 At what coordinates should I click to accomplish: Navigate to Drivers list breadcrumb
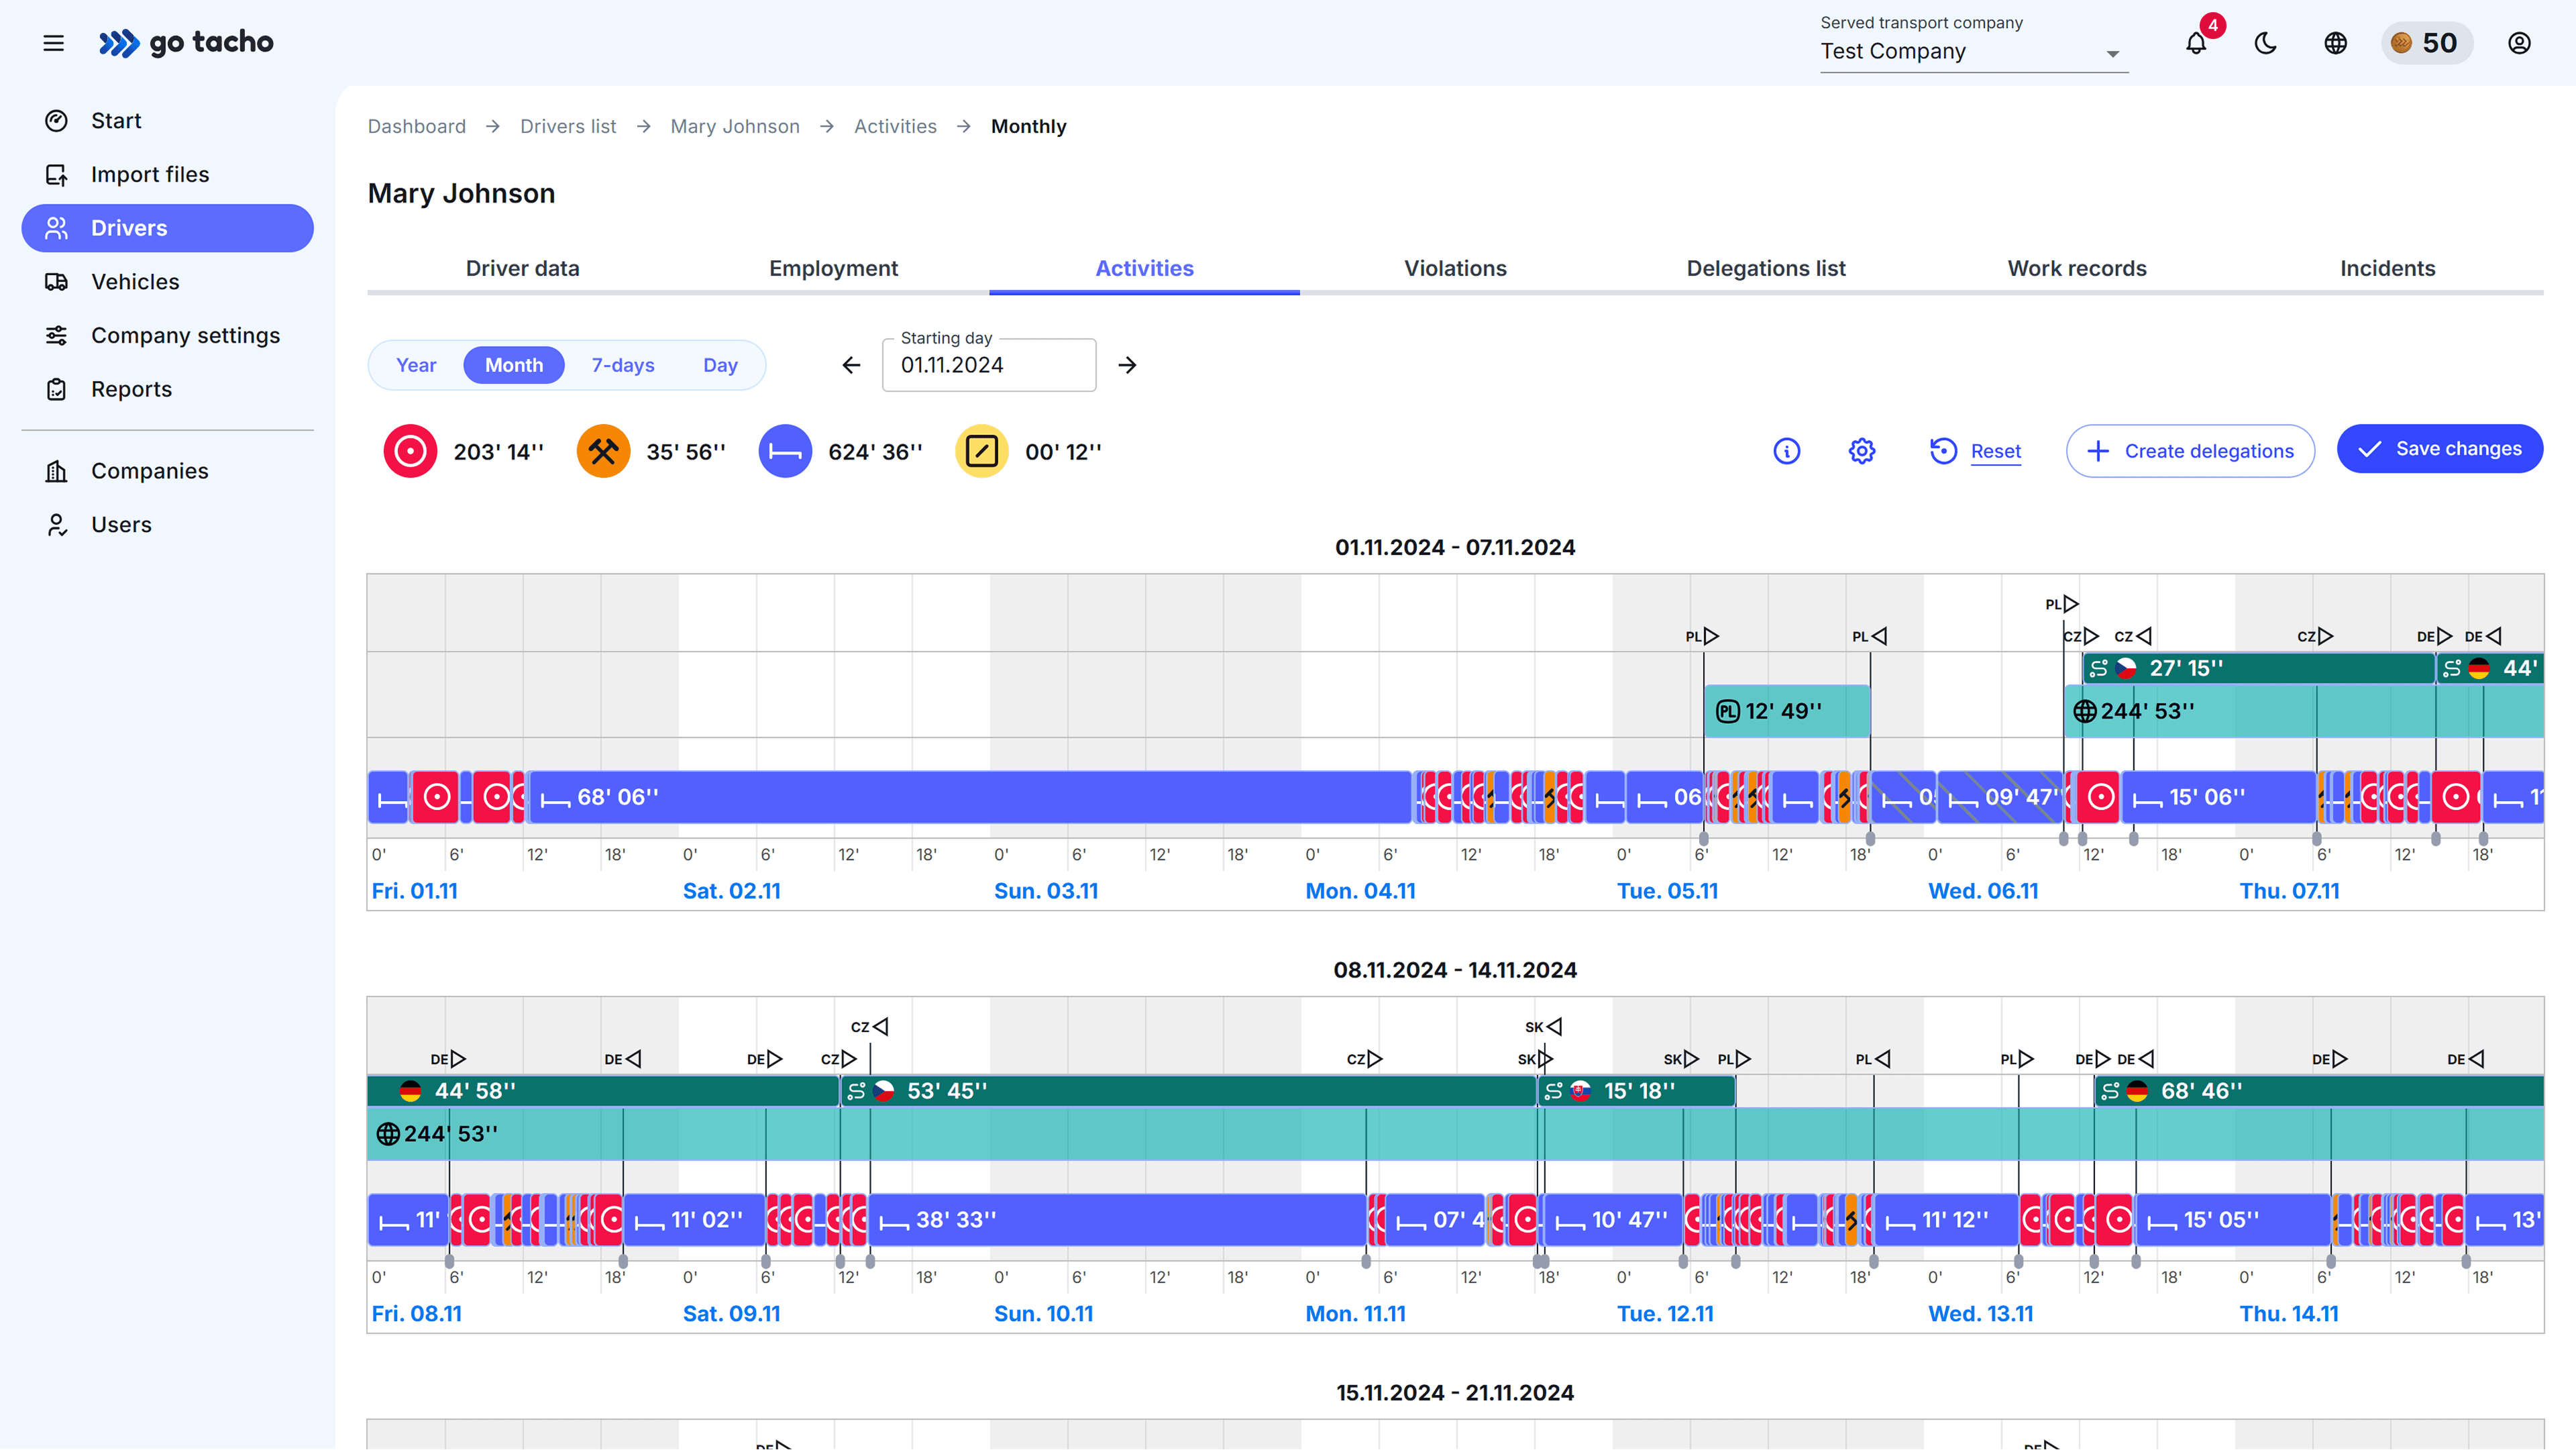tap(568, 127)
